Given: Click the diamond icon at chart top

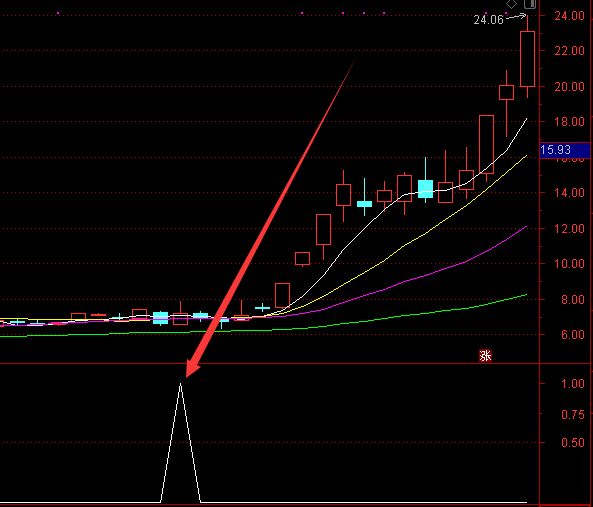Looking at the screenshot, I should tap(511, 4).
